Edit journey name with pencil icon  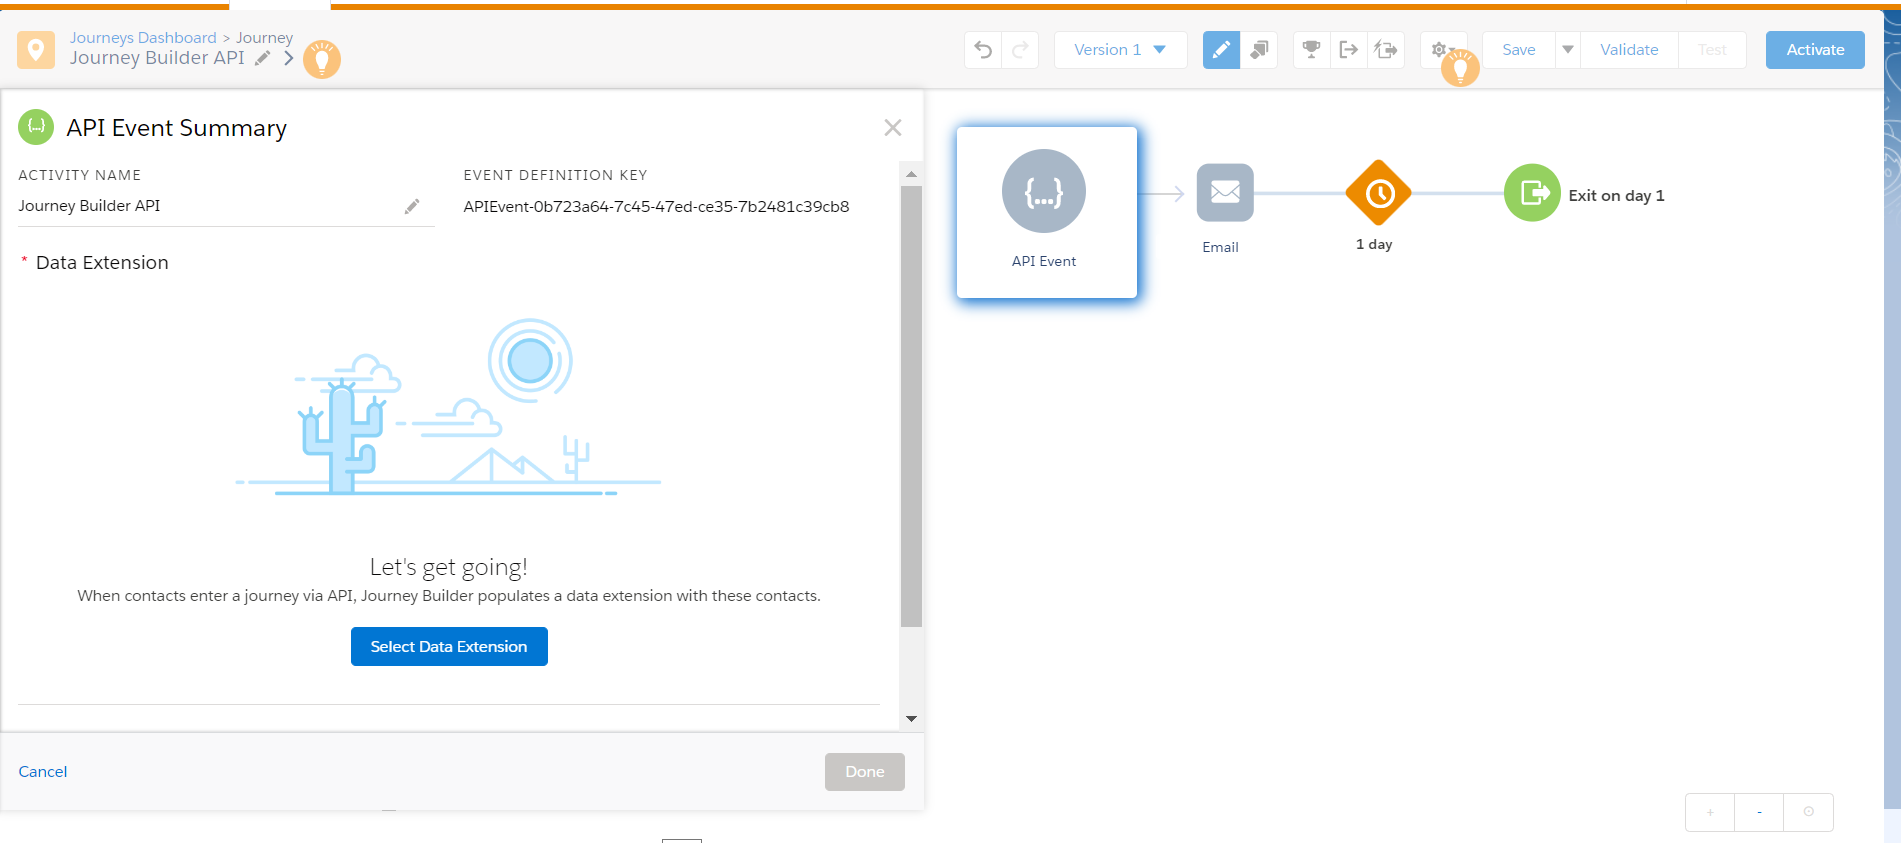coord(262,58)
